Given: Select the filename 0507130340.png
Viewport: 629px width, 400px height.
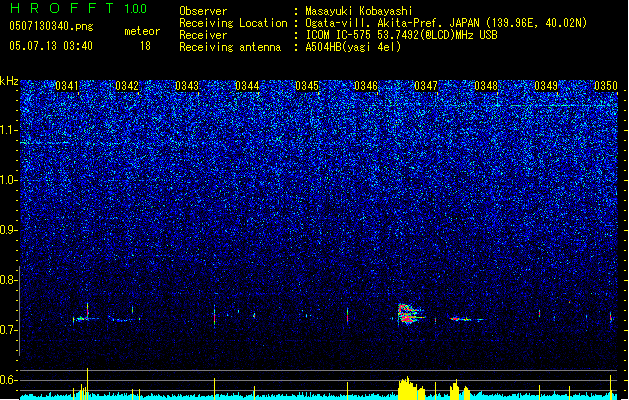Looking at the screenshot, I should (x=51, y=26).
